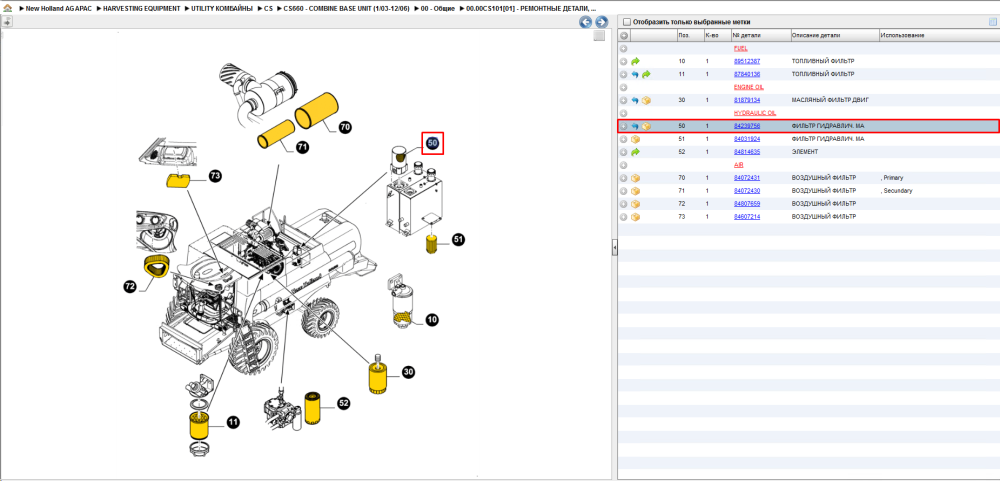Image resolution: width=1000 pixels, height=481 pixels.
Task: Click the plus icon on row 84814635
Action: [x=624, y=152]
